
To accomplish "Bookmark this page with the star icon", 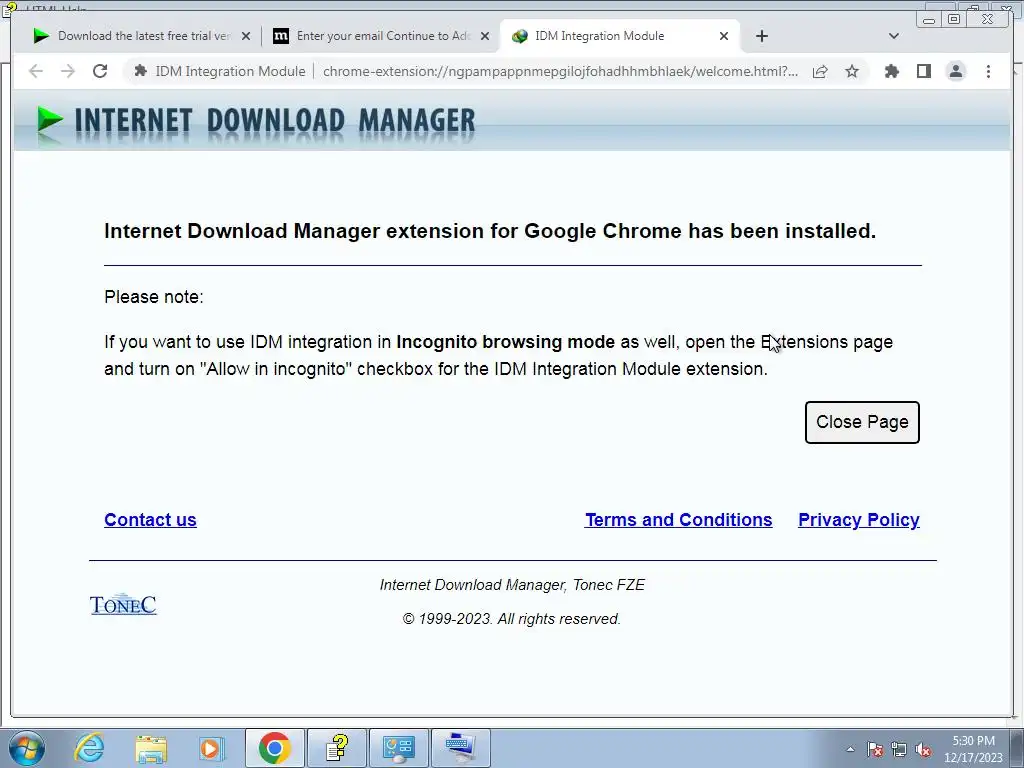I will (x=852, y=71).
